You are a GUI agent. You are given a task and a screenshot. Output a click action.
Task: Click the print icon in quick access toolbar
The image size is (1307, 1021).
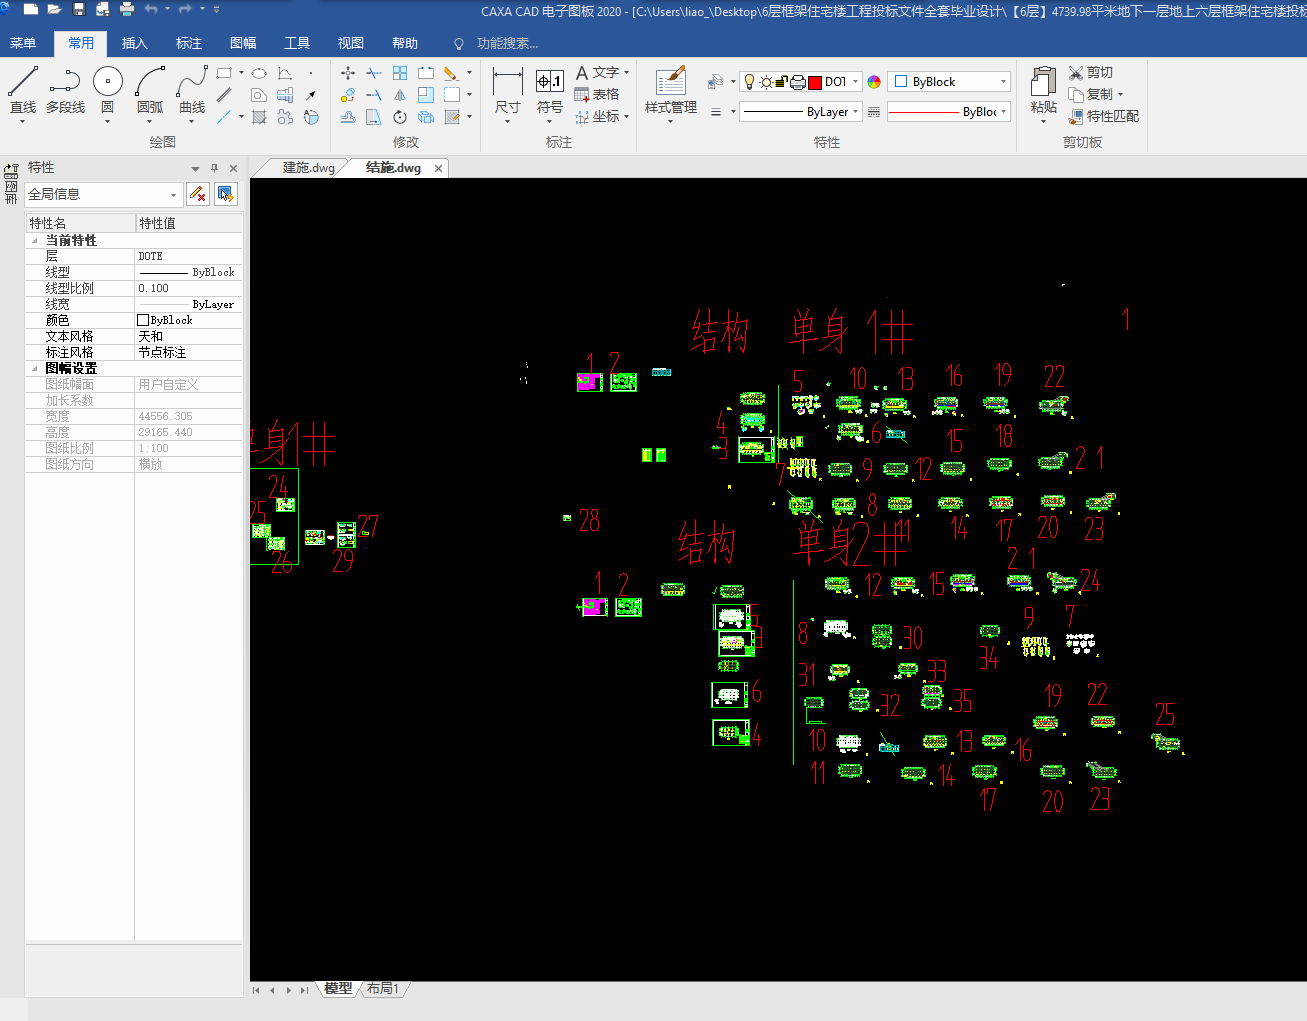click(127, 10)
